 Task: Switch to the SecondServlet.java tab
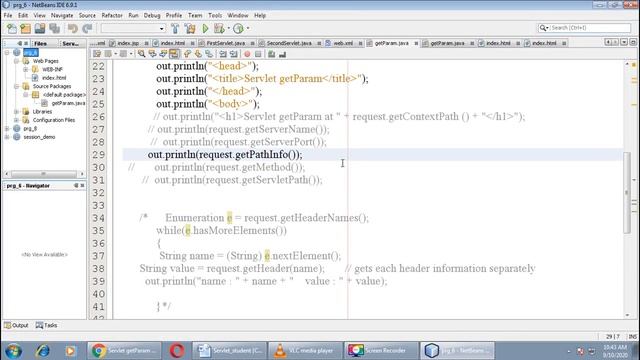coord(289,43)
